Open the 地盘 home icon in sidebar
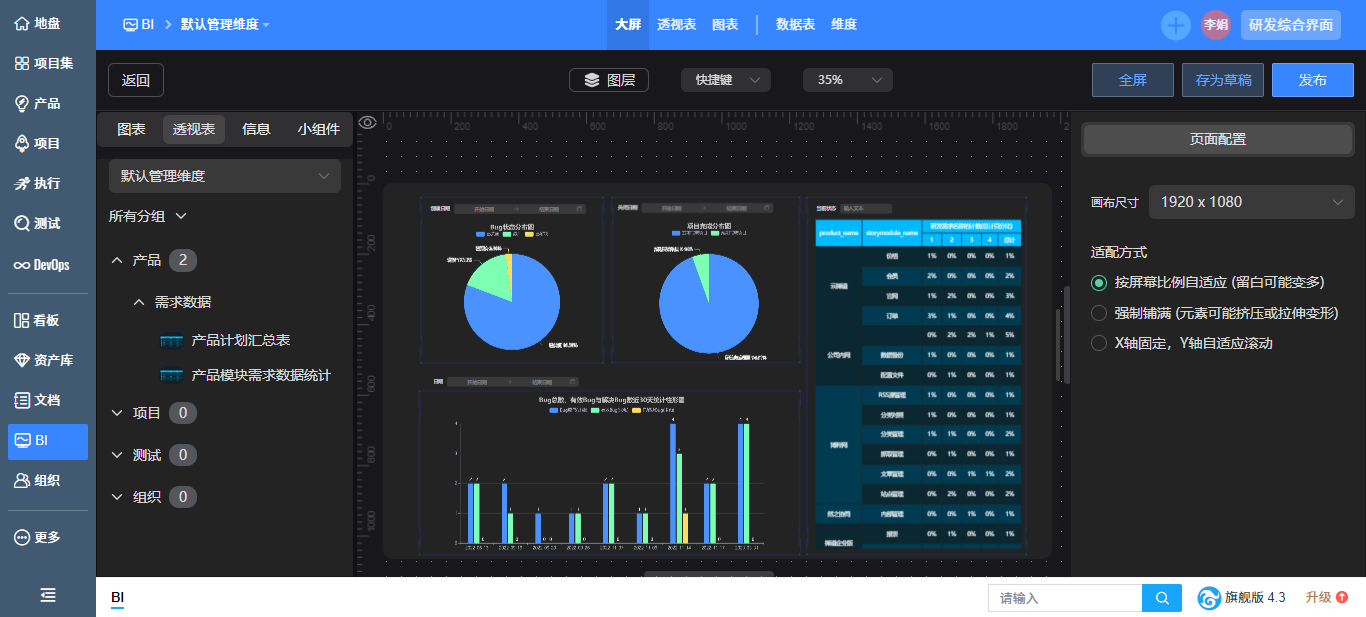Viewport: 1366px width, 617px height. 38,23
